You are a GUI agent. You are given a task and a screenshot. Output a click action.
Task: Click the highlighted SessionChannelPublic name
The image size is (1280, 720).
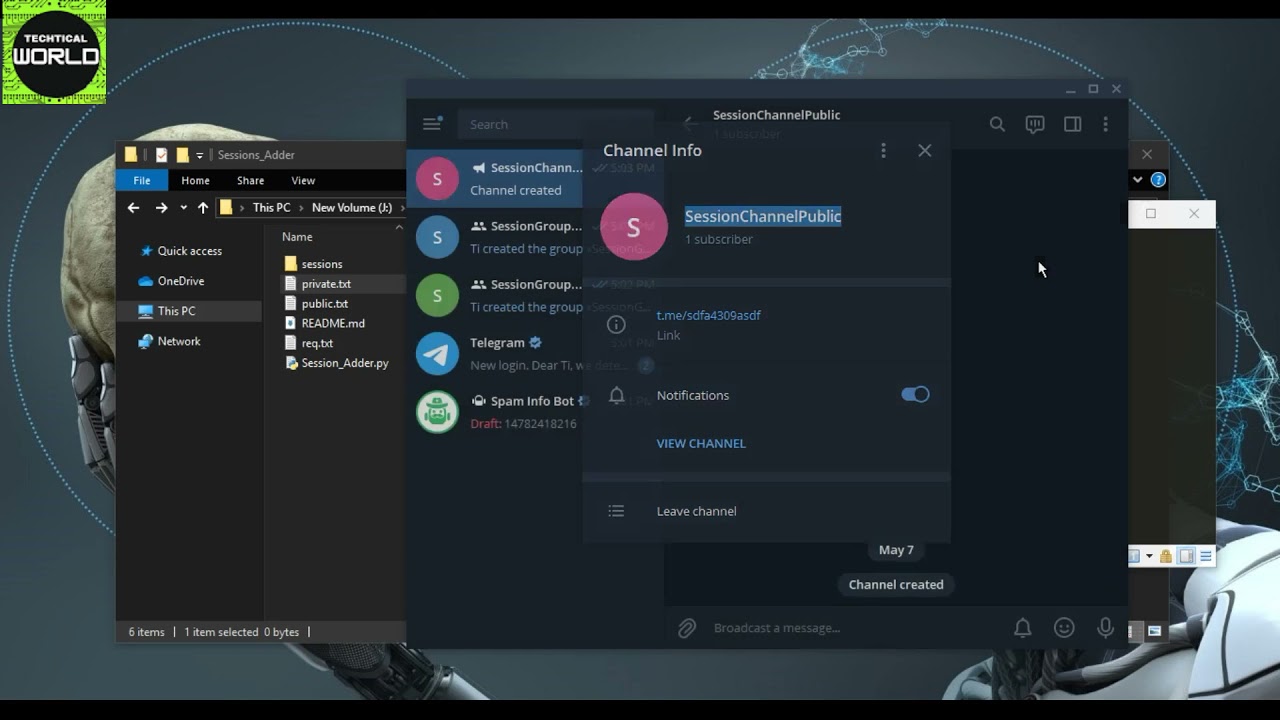pos(763,216)
